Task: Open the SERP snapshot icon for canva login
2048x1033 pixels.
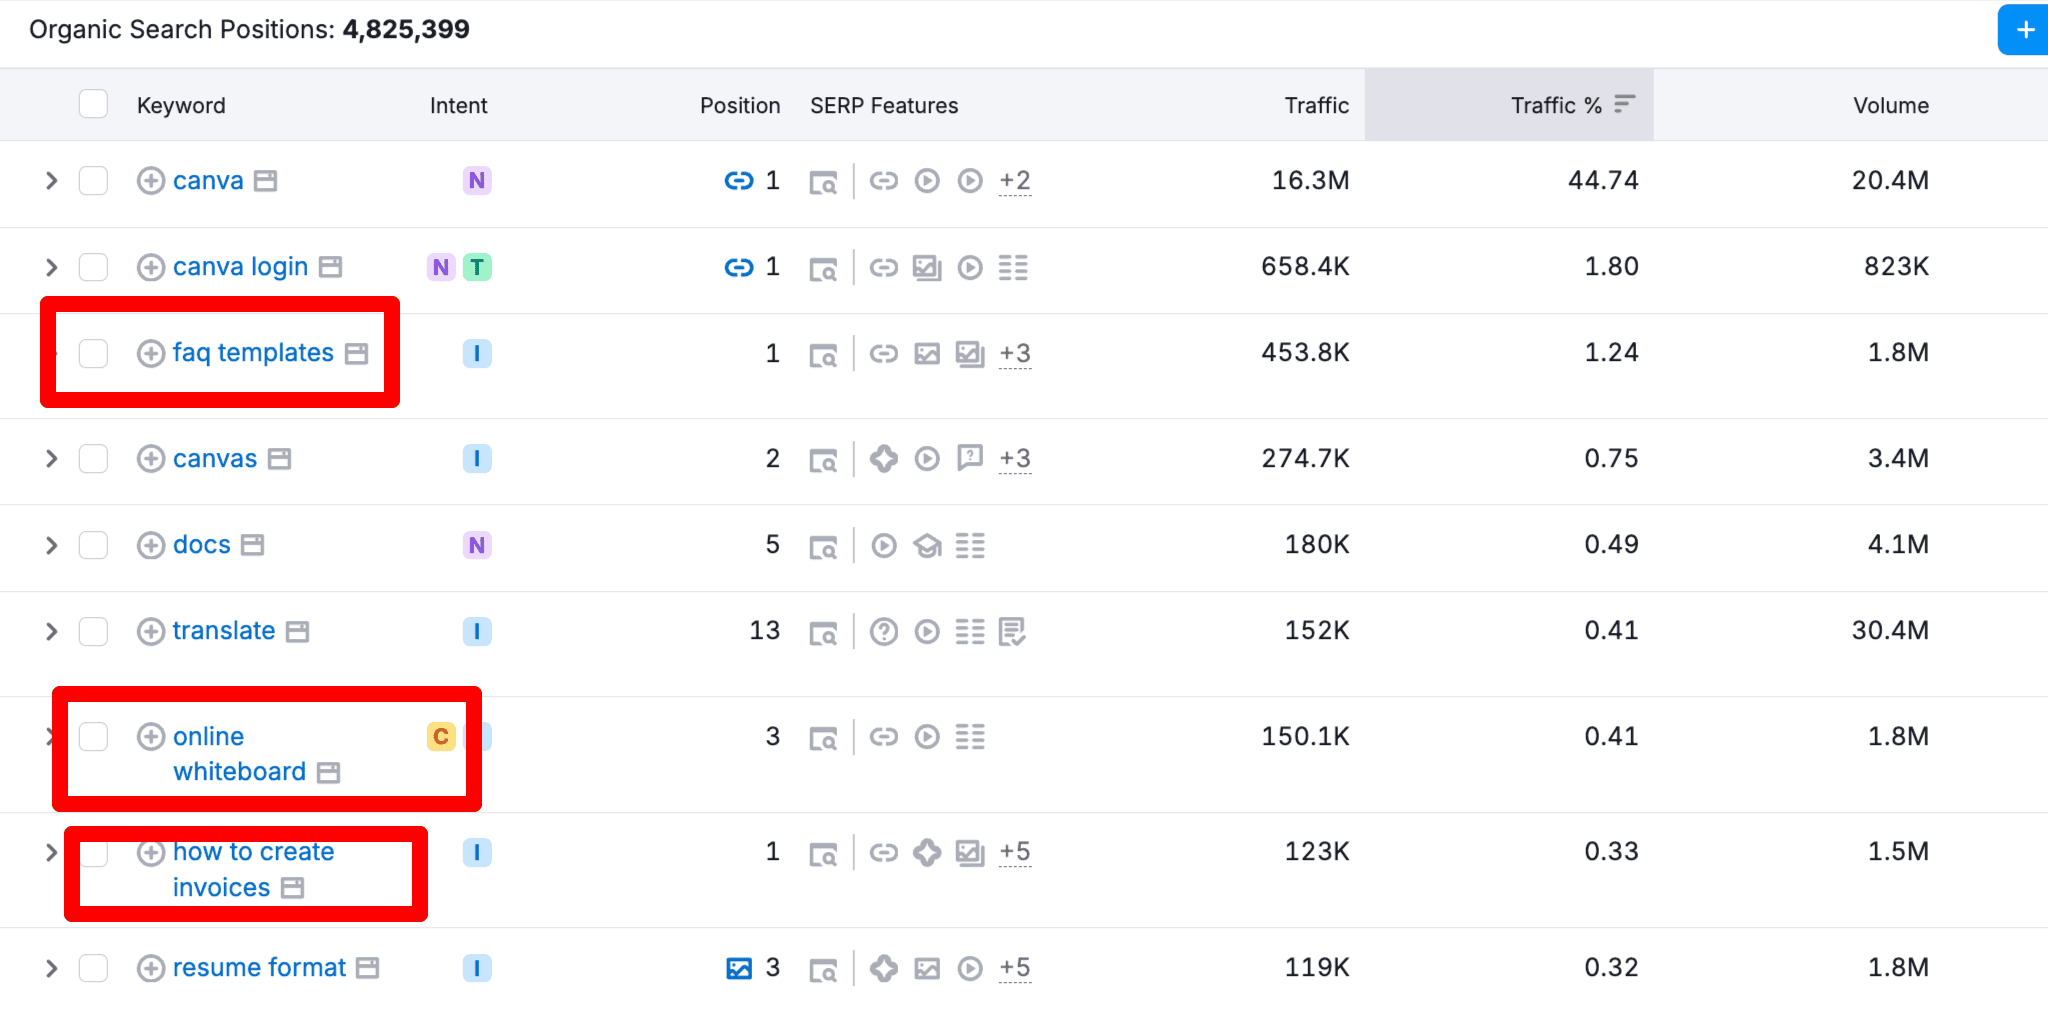Action: (x=823, y=268)
